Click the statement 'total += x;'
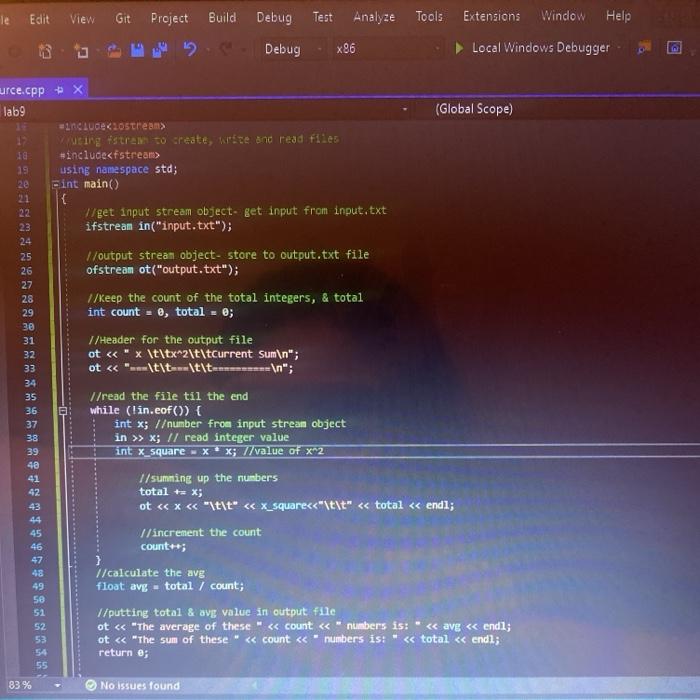 click(x=171, y=492)
